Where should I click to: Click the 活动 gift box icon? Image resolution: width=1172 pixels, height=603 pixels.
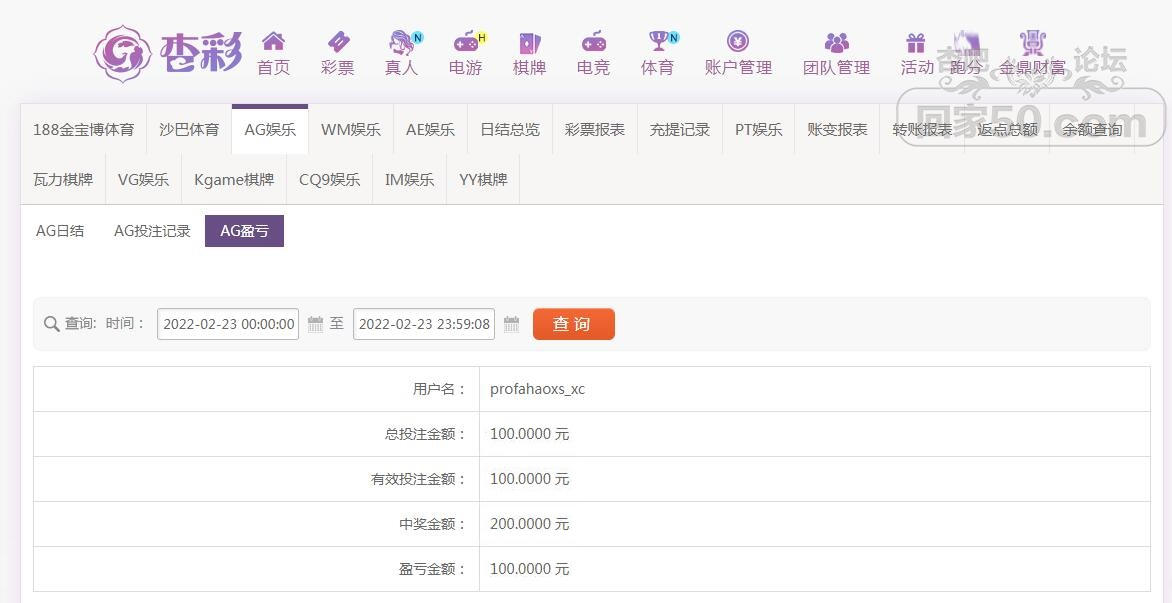[x=916, y=42]
